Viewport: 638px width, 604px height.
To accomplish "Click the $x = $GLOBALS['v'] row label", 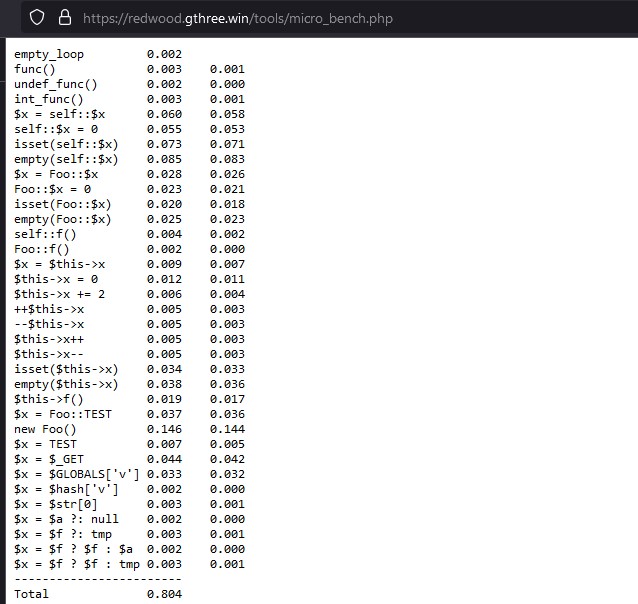I will (76, 474).
